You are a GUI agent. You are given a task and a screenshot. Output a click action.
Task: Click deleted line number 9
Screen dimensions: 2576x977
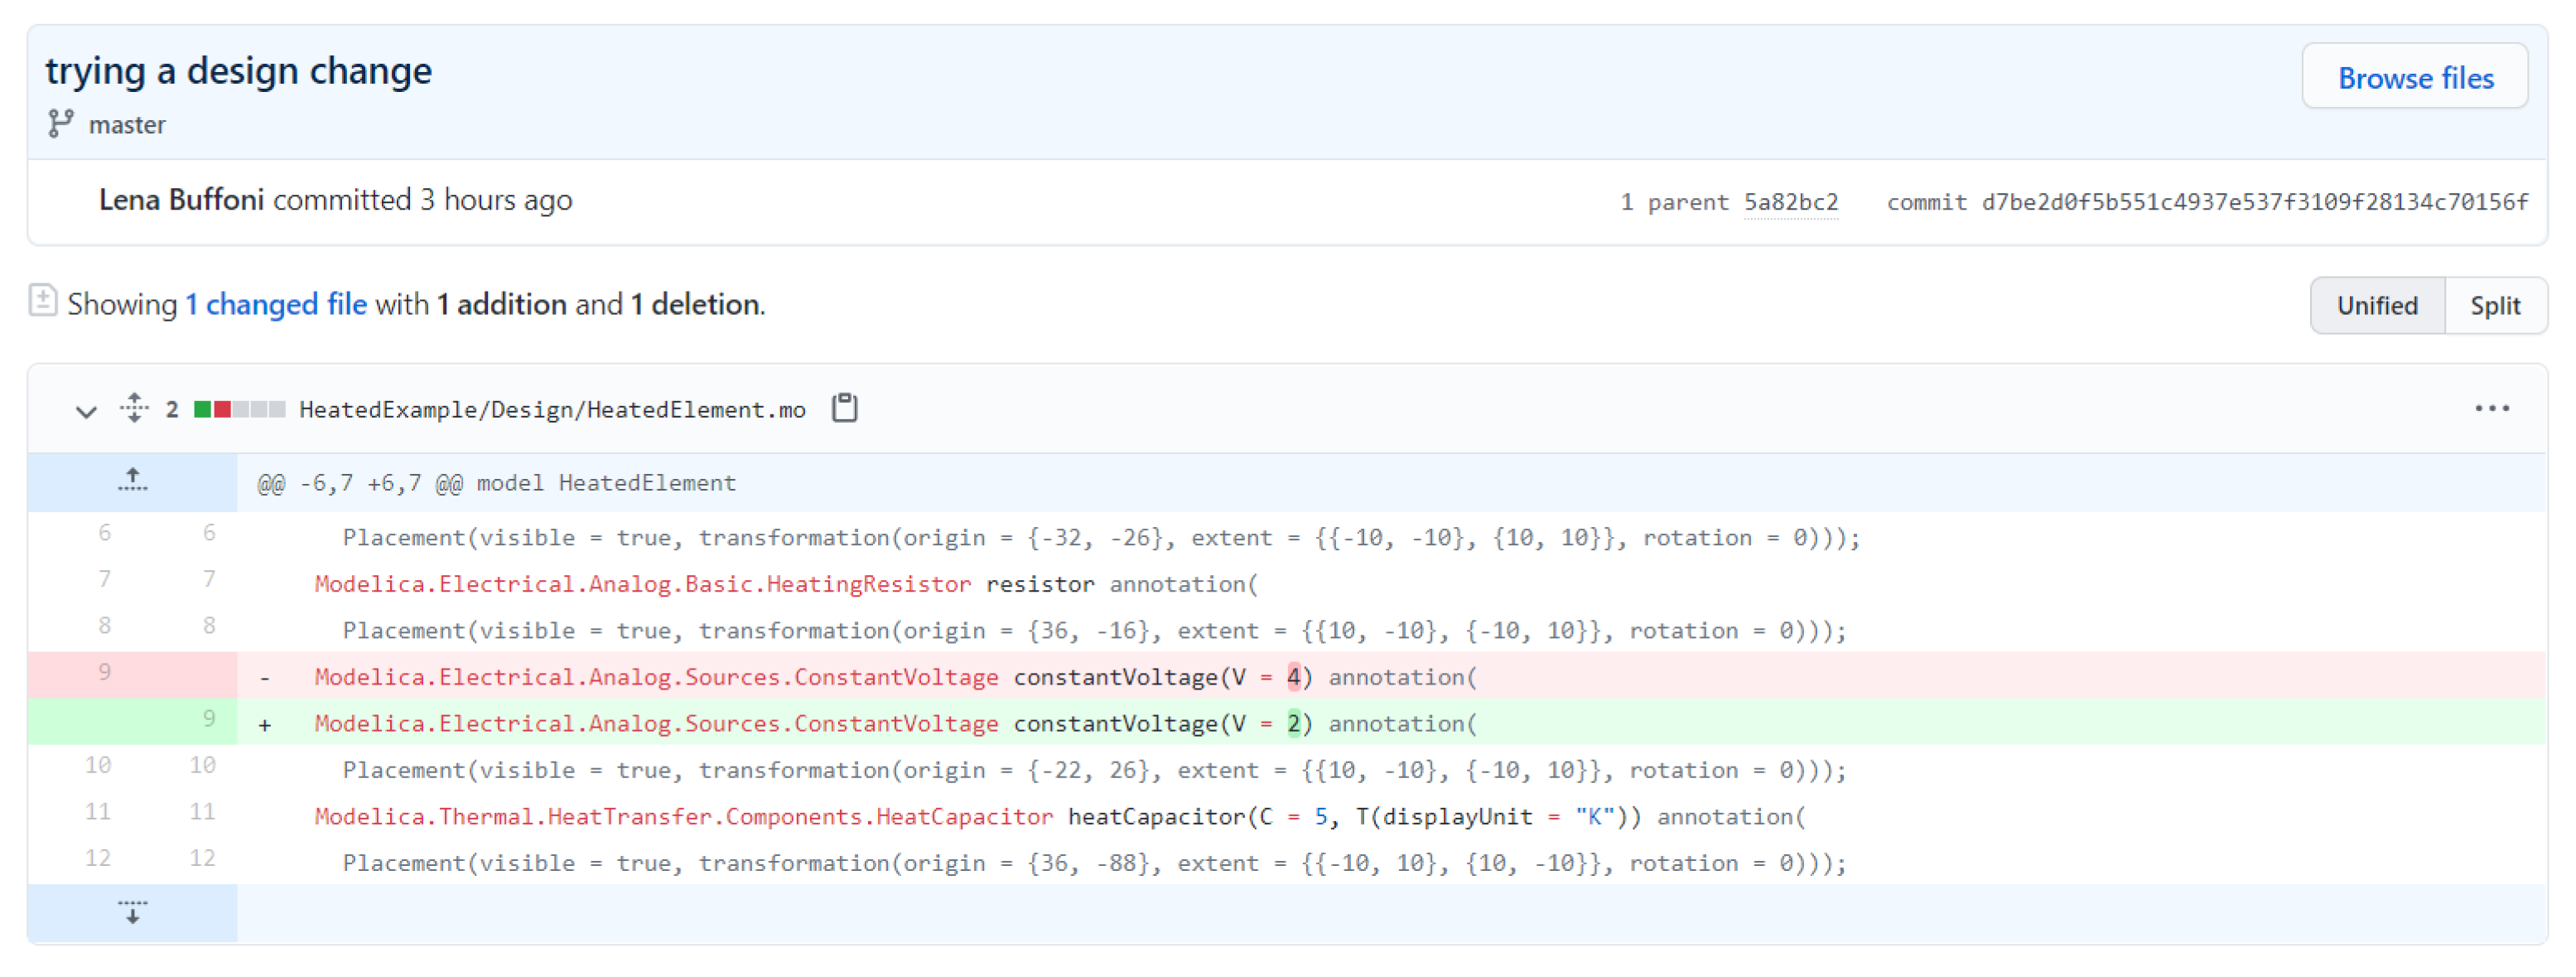(104, 672)
